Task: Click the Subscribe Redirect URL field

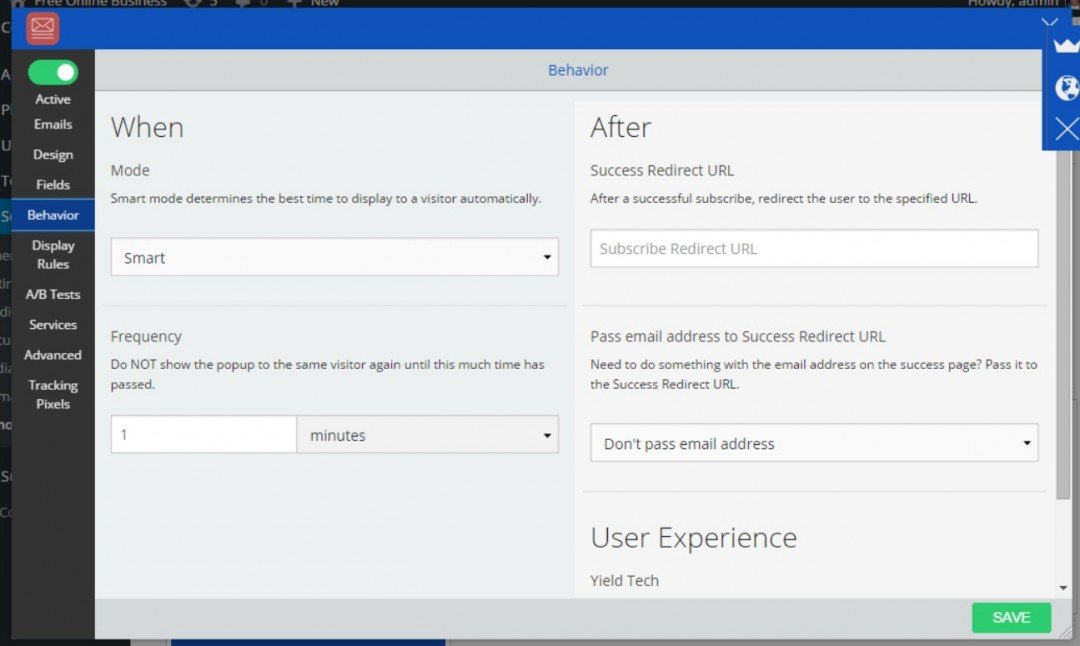Action: coord(814,248)
